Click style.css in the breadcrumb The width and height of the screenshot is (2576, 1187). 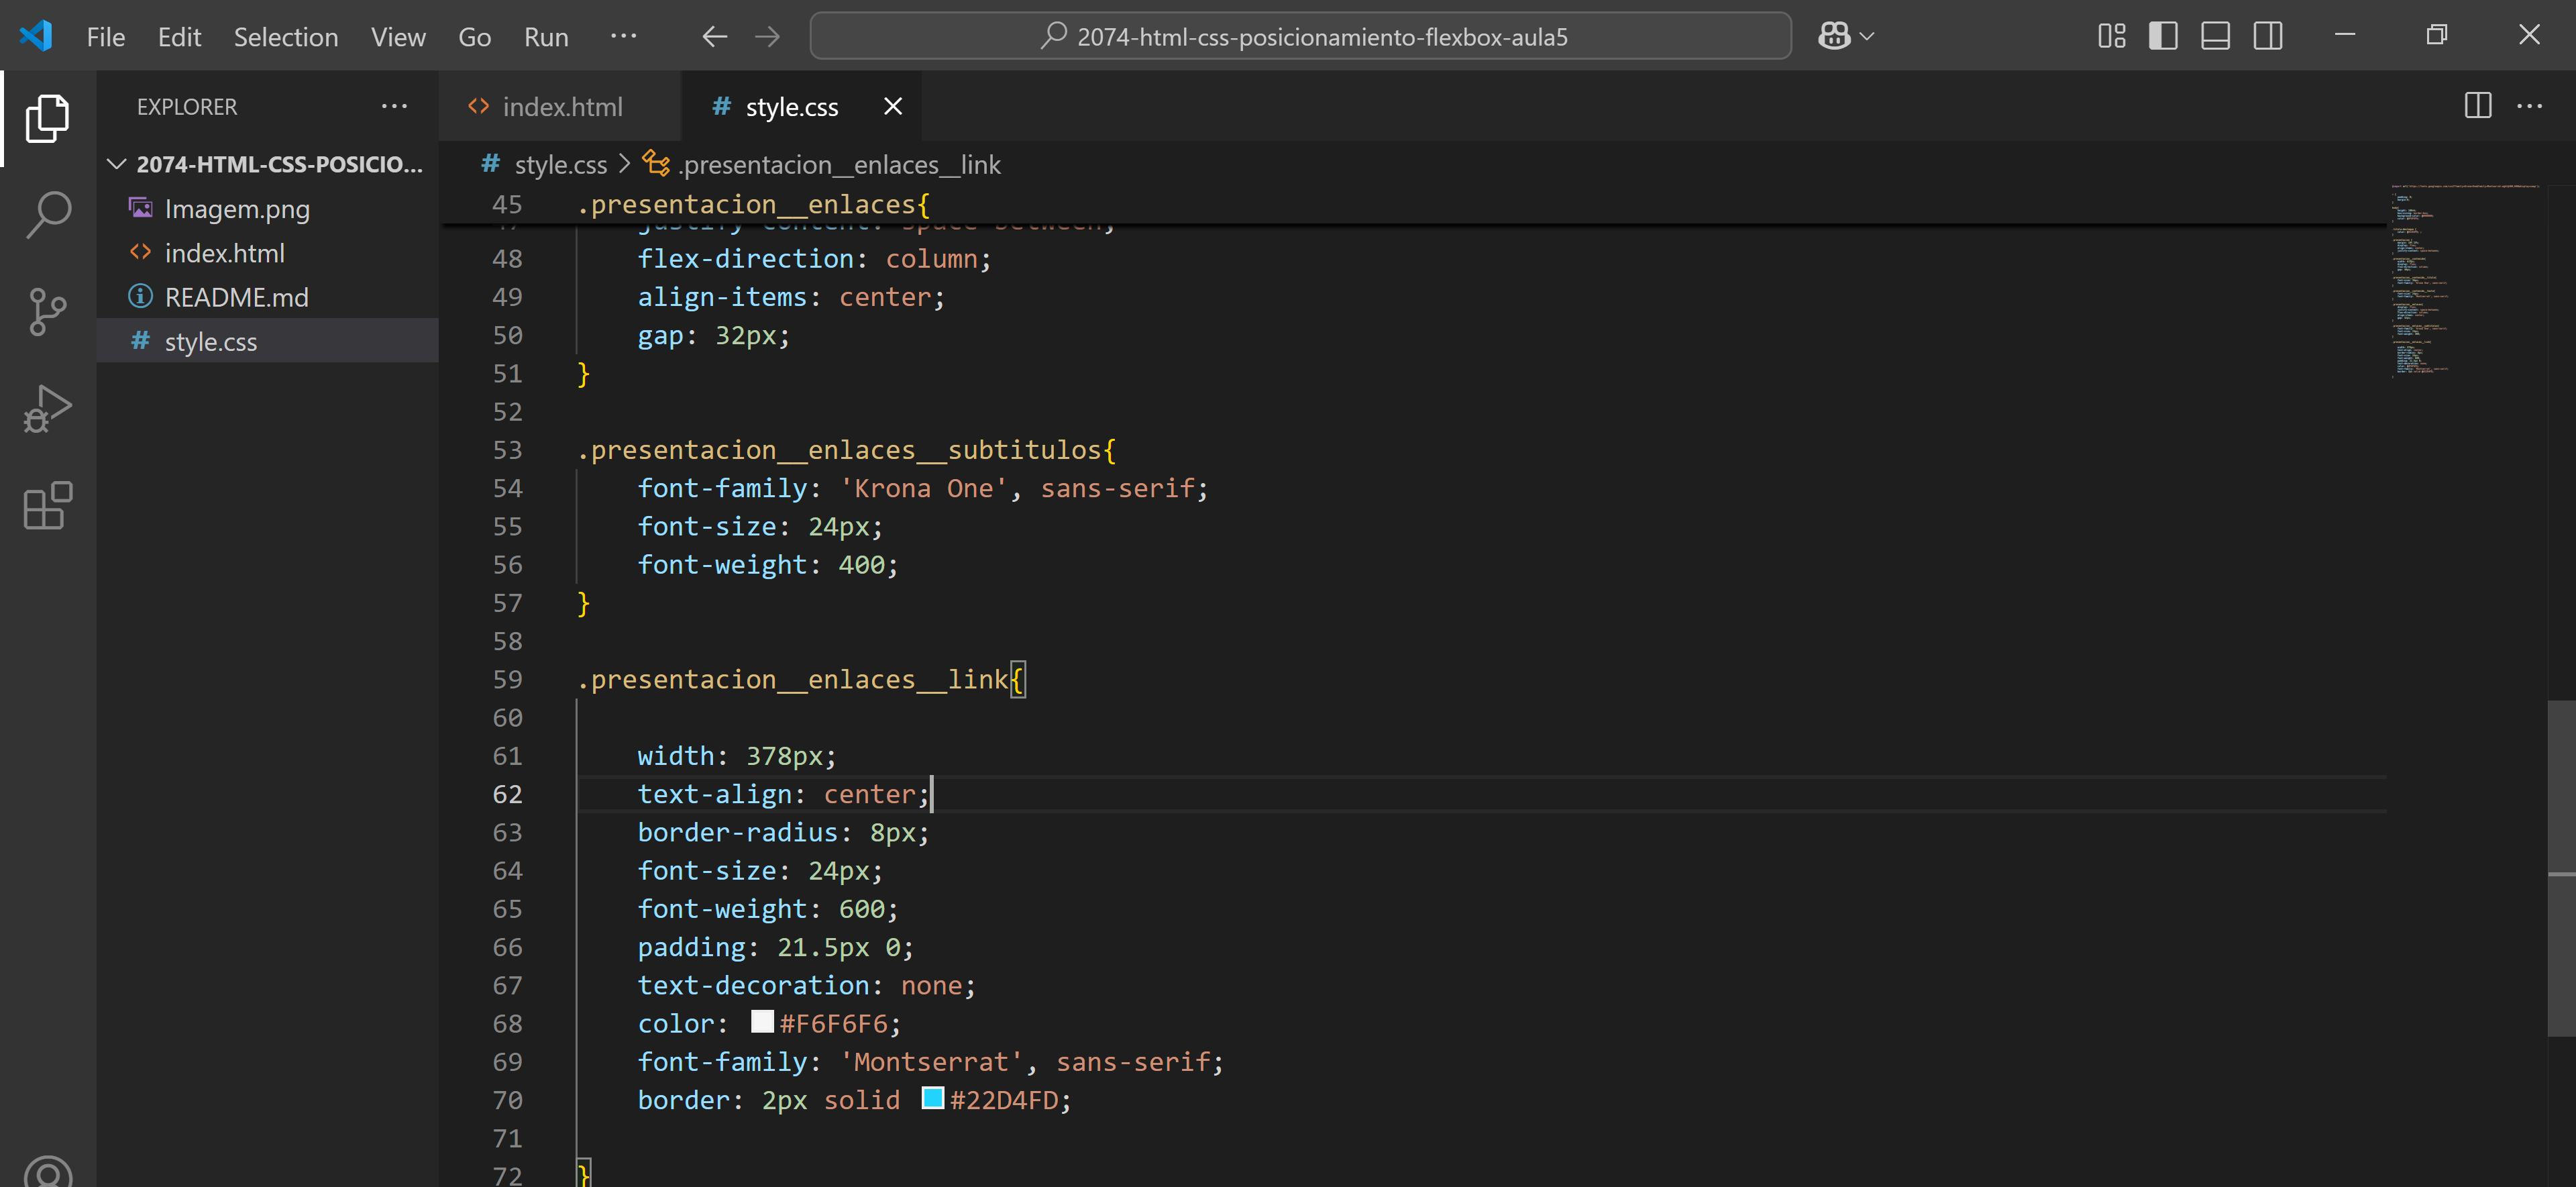click(560, 164)
